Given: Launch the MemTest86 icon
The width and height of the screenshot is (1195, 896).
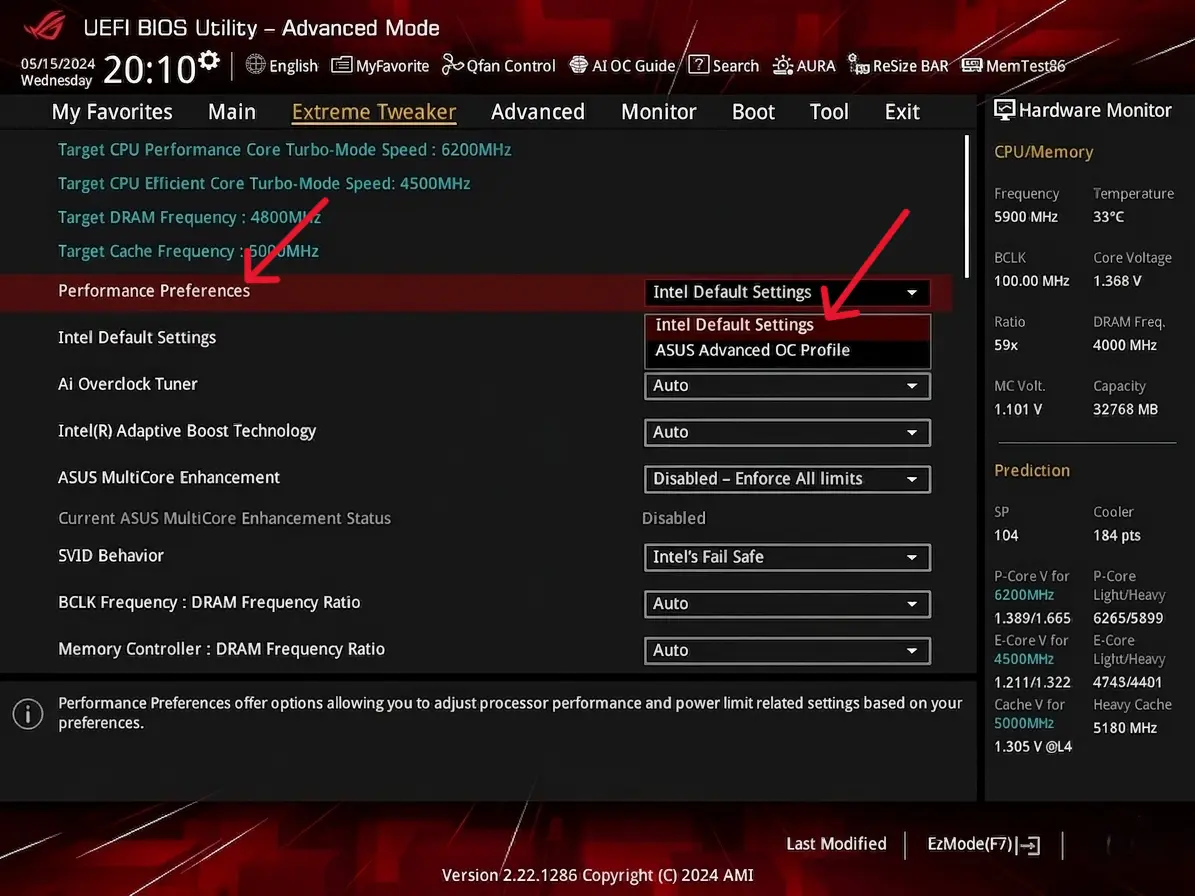Looking at the screenshot, I should pyautogui.click(x=972, y=65).
